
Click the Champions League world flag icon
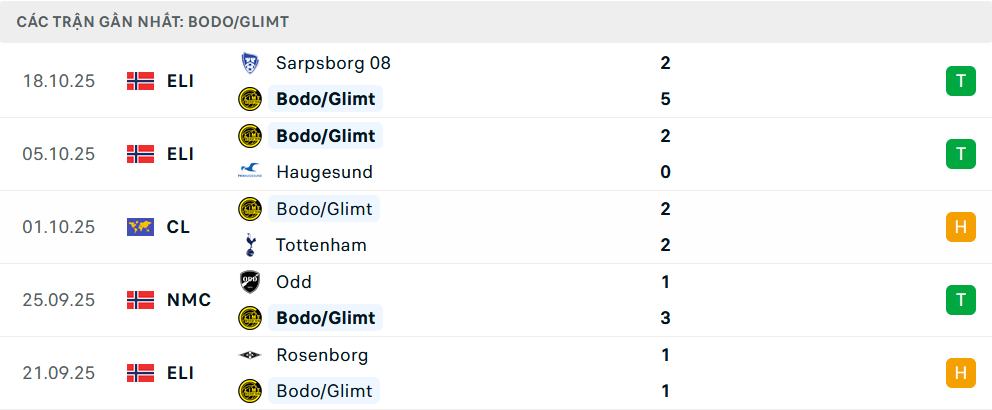(x=140, y=227)
